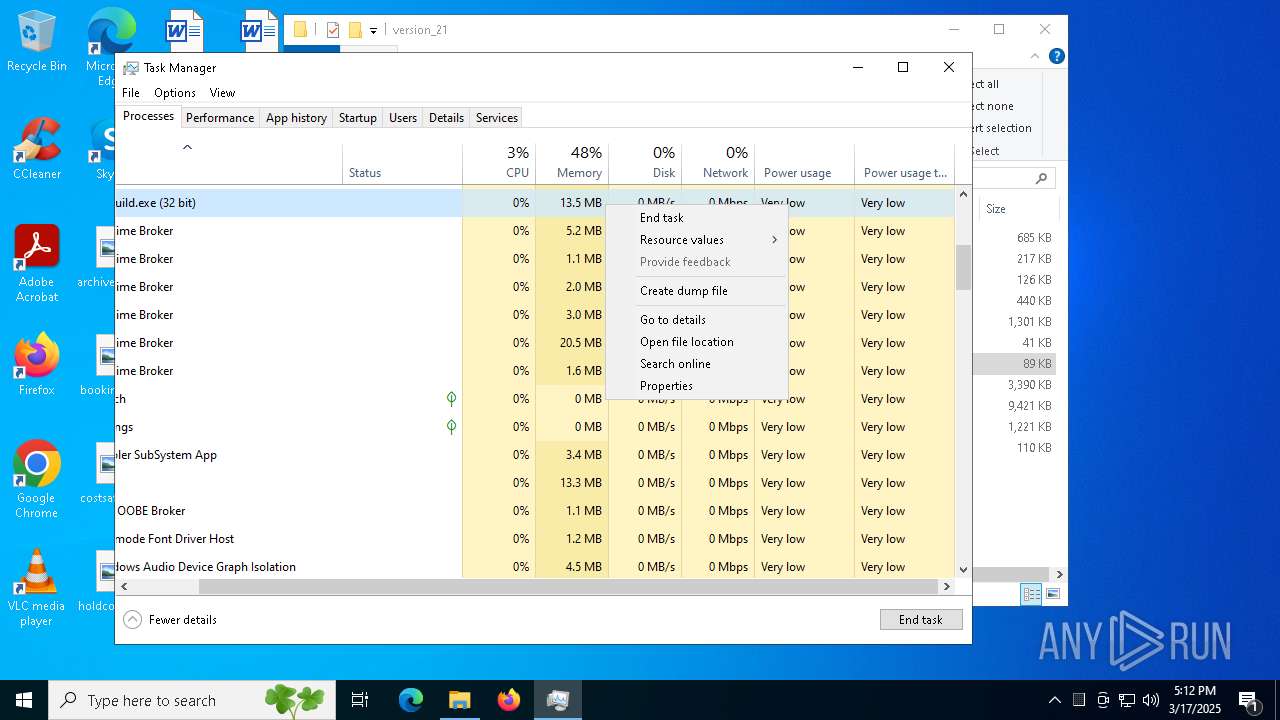Open Adobe Acrobat desktop shortcut

click(36, 264)
